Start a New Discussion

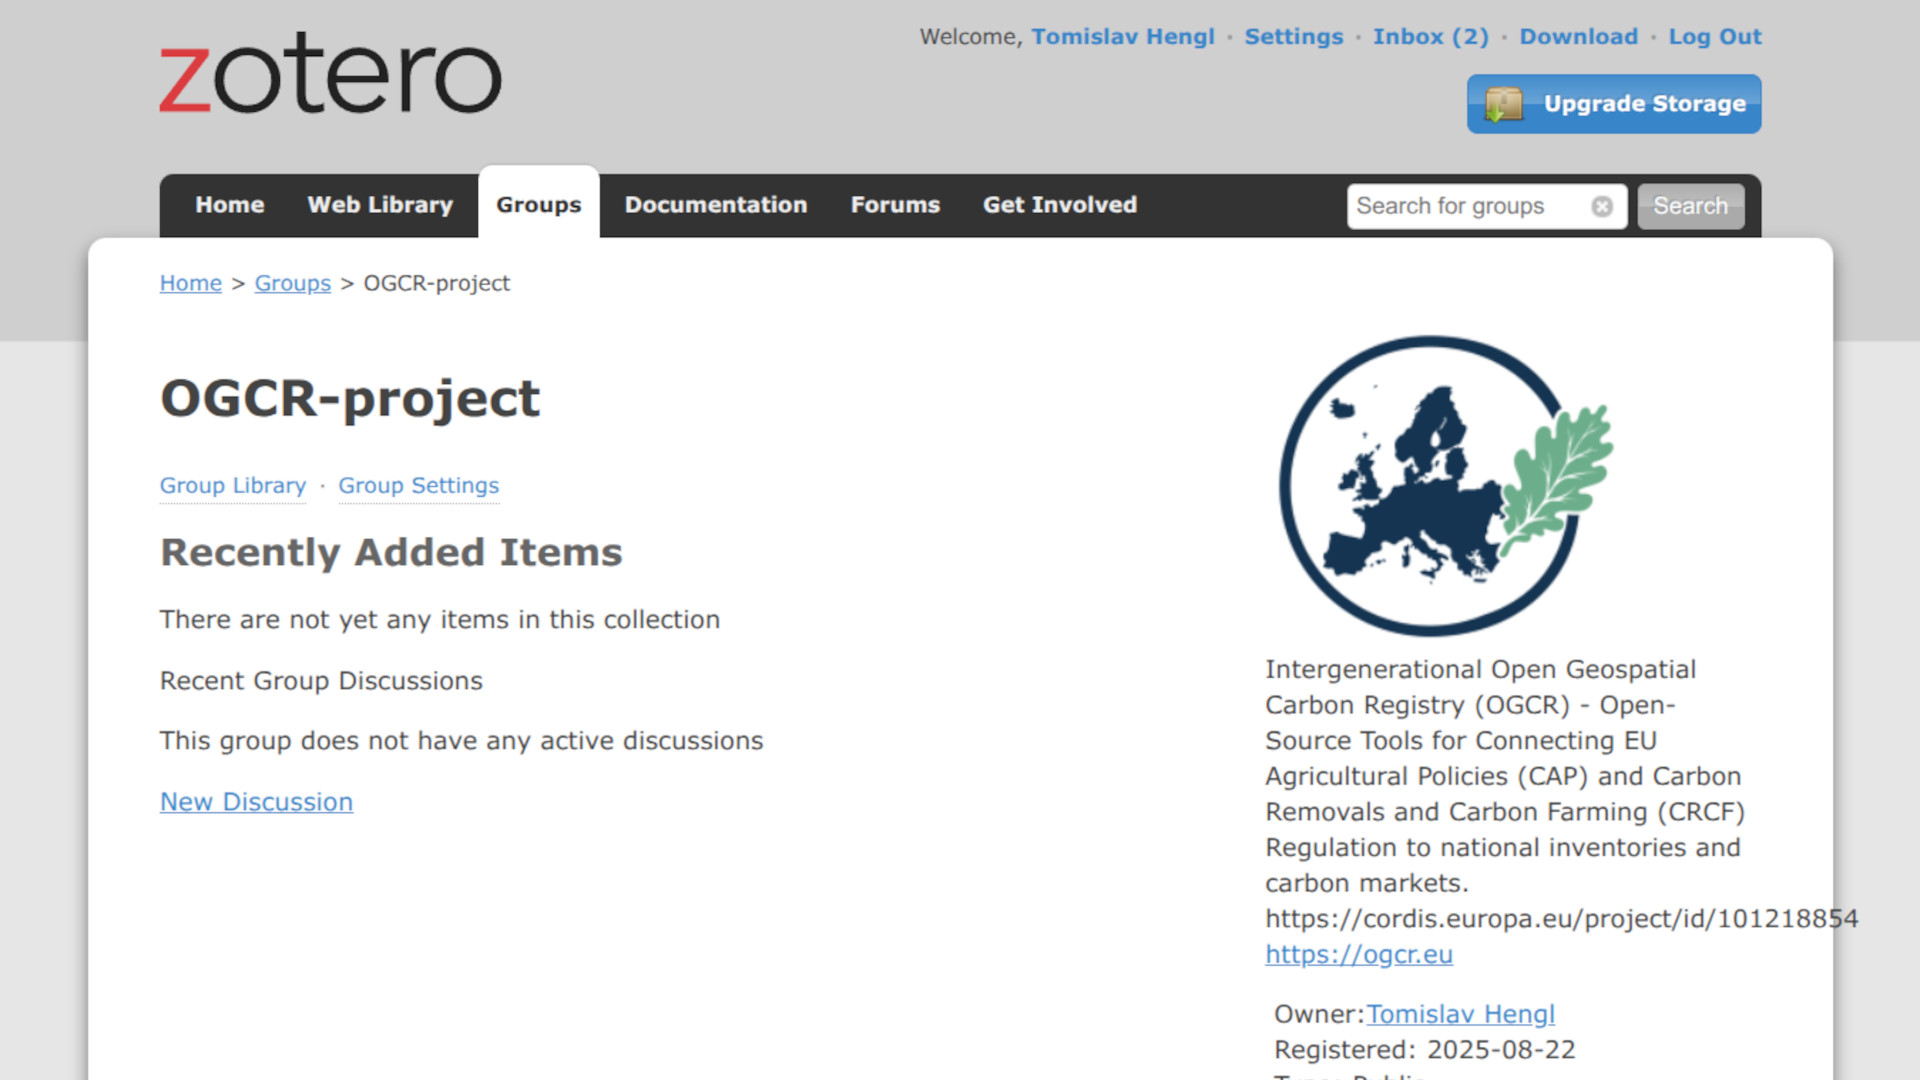(x=256, y=802)
